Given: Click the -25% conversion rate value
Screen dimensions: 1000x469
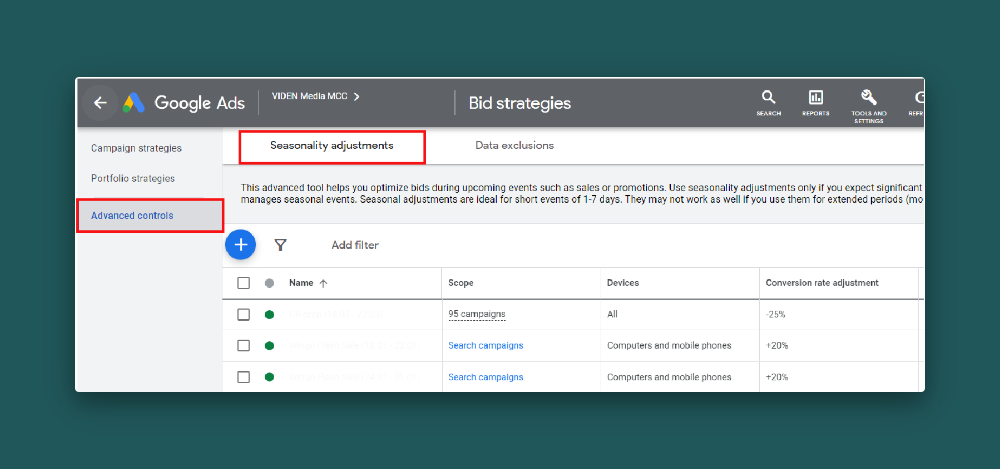Looking at the screenshot, I should coord(776,315).
